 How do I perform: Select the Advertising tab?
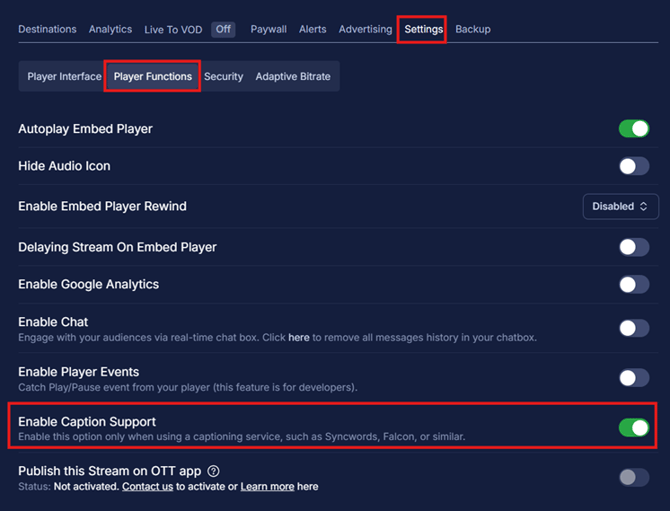tap(365, 29)
